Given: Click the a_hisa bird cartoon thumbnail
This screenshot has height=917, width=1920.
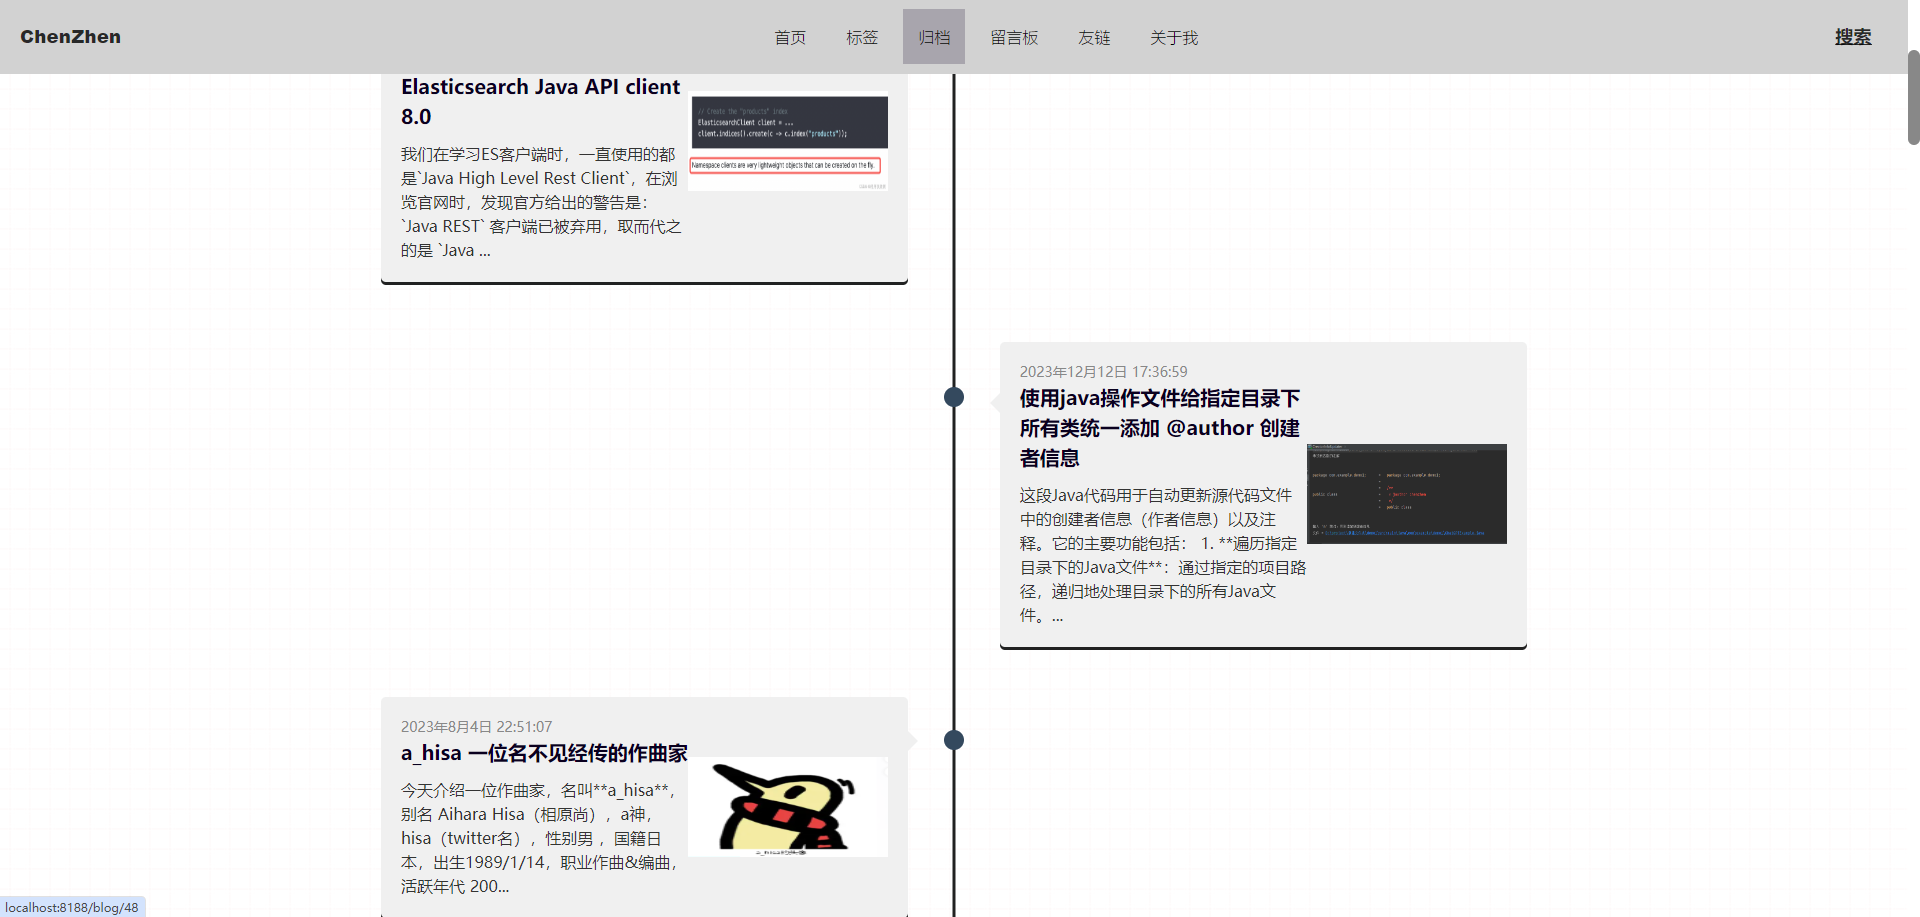Looking at the screenshot, I should [788, 807].
